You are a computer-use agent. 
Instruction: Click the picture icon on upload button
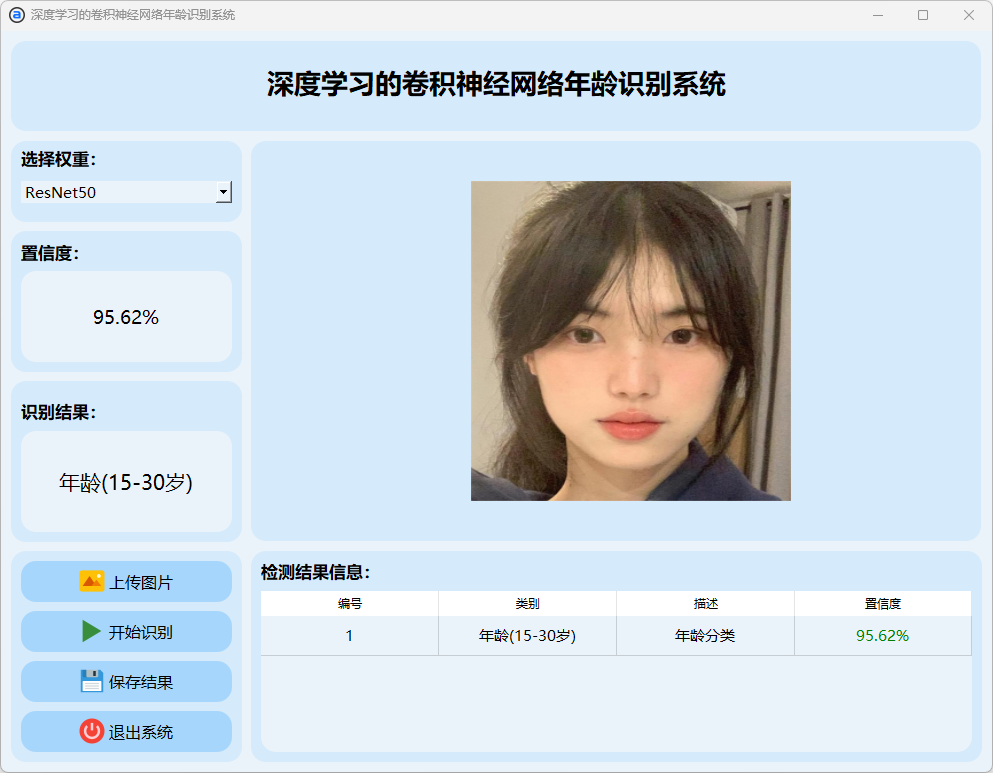click(x=92, y=582)
